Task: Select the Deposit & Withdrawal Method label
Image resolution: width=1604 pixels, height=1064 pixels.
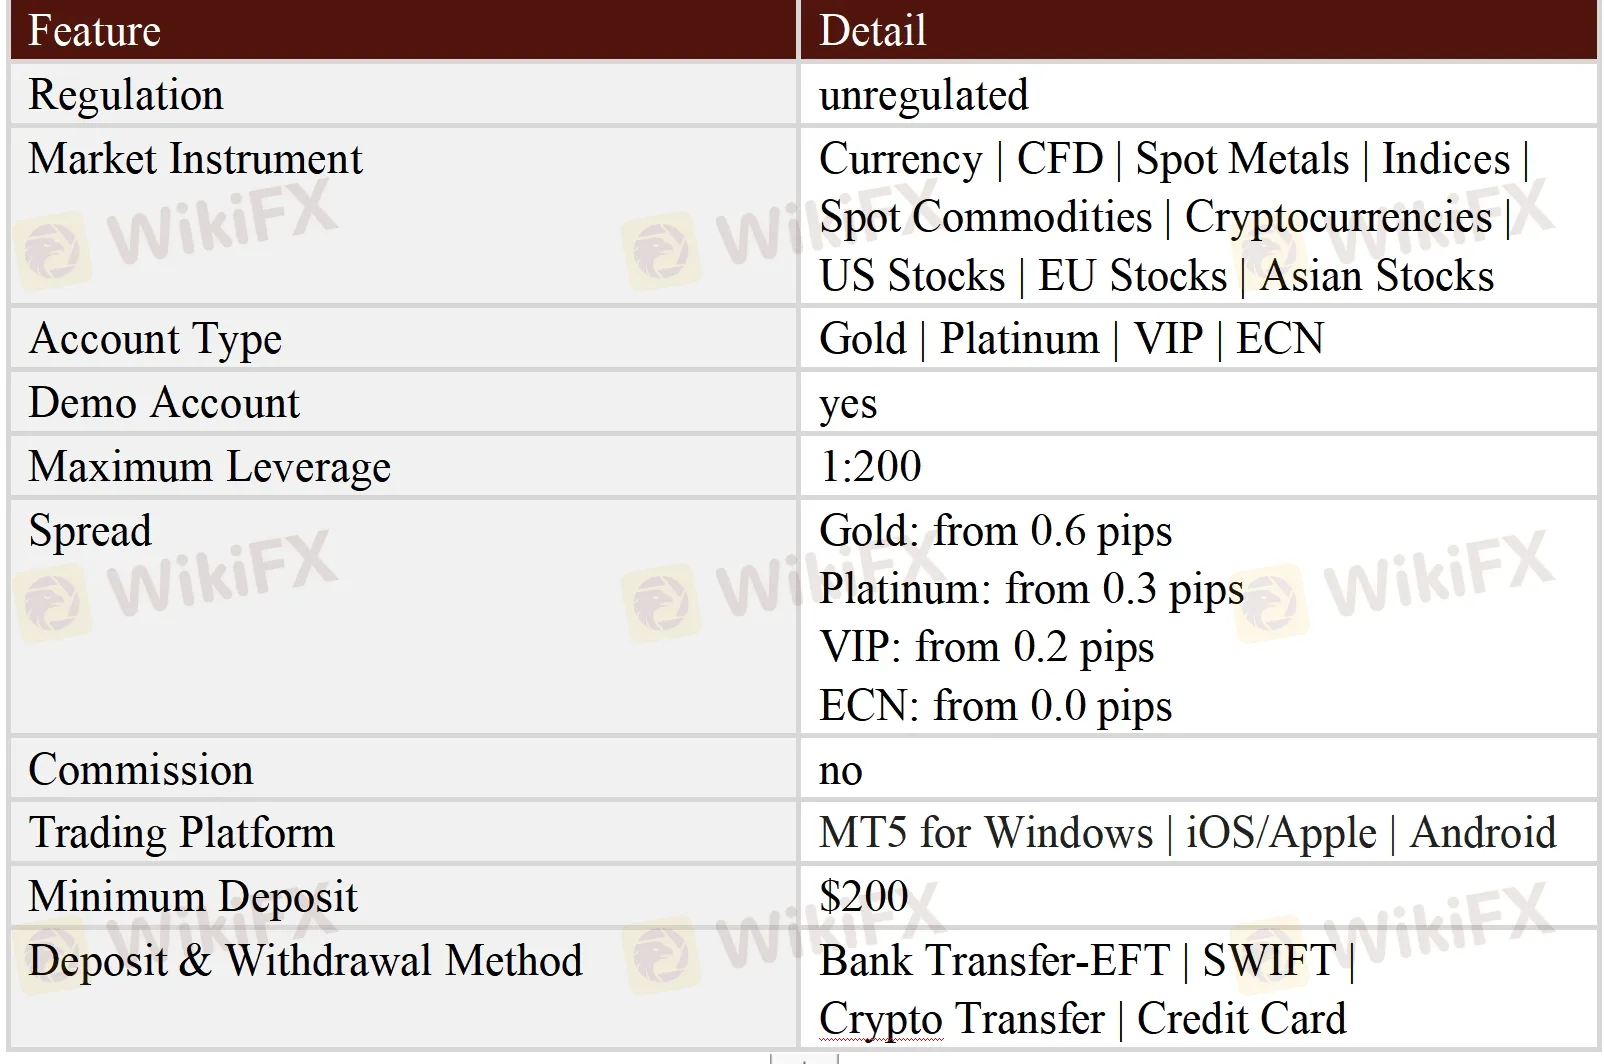Action: pos(305,961)
